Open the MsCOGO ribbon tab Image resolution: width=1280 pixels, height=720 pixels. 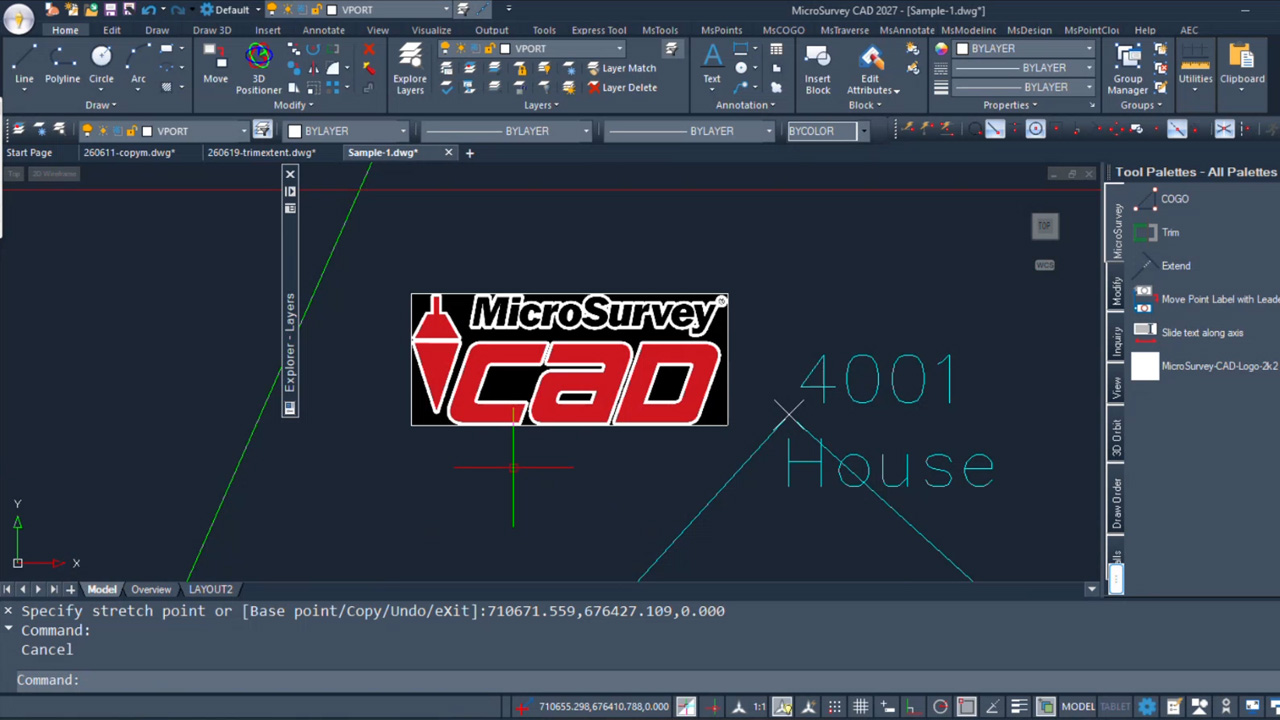(x=783, y=30)
